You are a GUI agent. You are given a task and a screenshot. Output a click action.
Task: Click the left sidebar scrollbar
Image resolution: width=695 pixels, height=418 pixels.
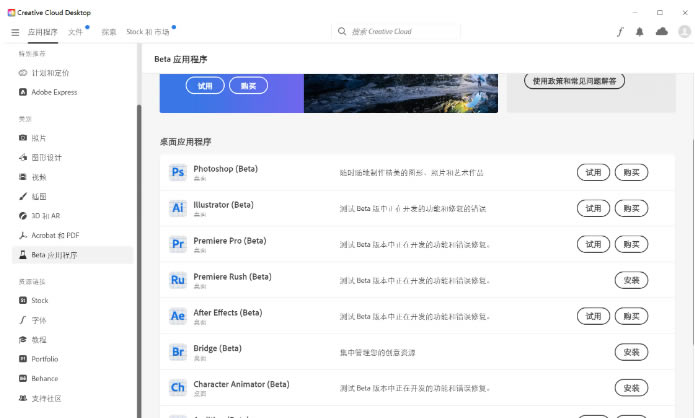pyautogui.click(x=139, y=262)
